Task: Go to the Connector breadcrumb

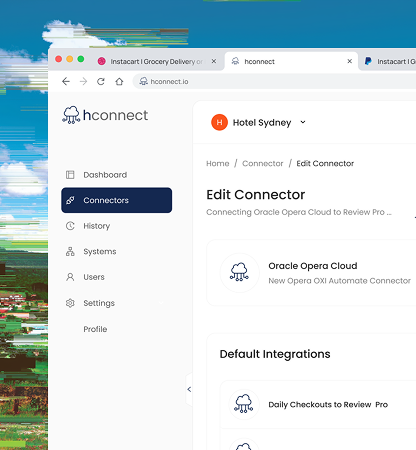Action: pos(263,163)
